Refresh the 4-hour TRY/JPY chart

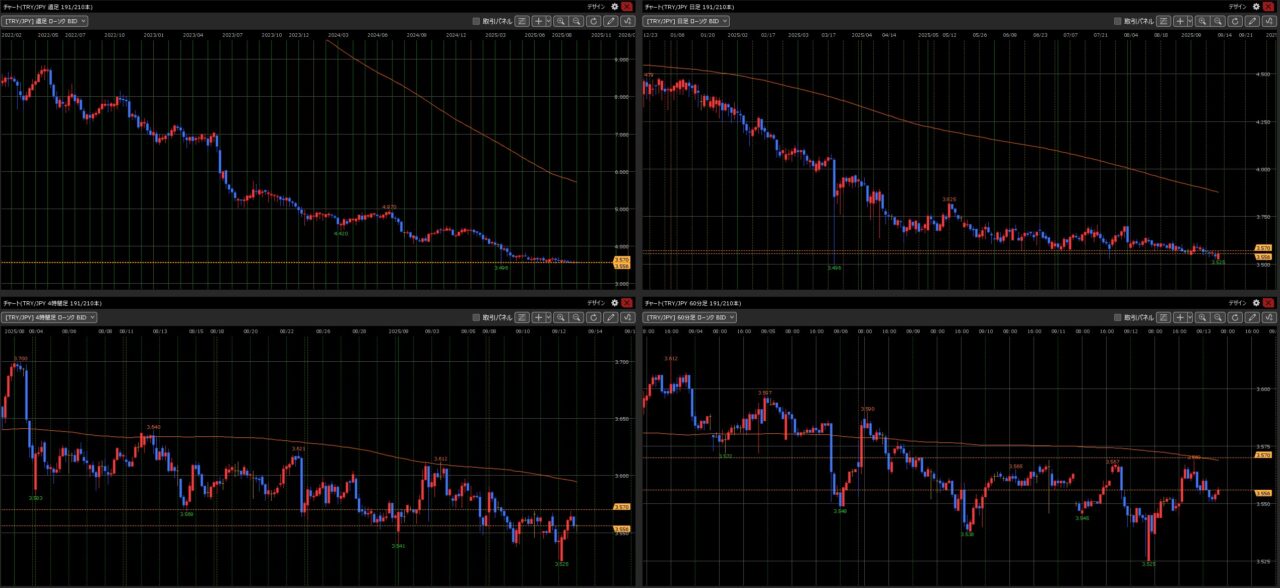(x=593, y=317)
